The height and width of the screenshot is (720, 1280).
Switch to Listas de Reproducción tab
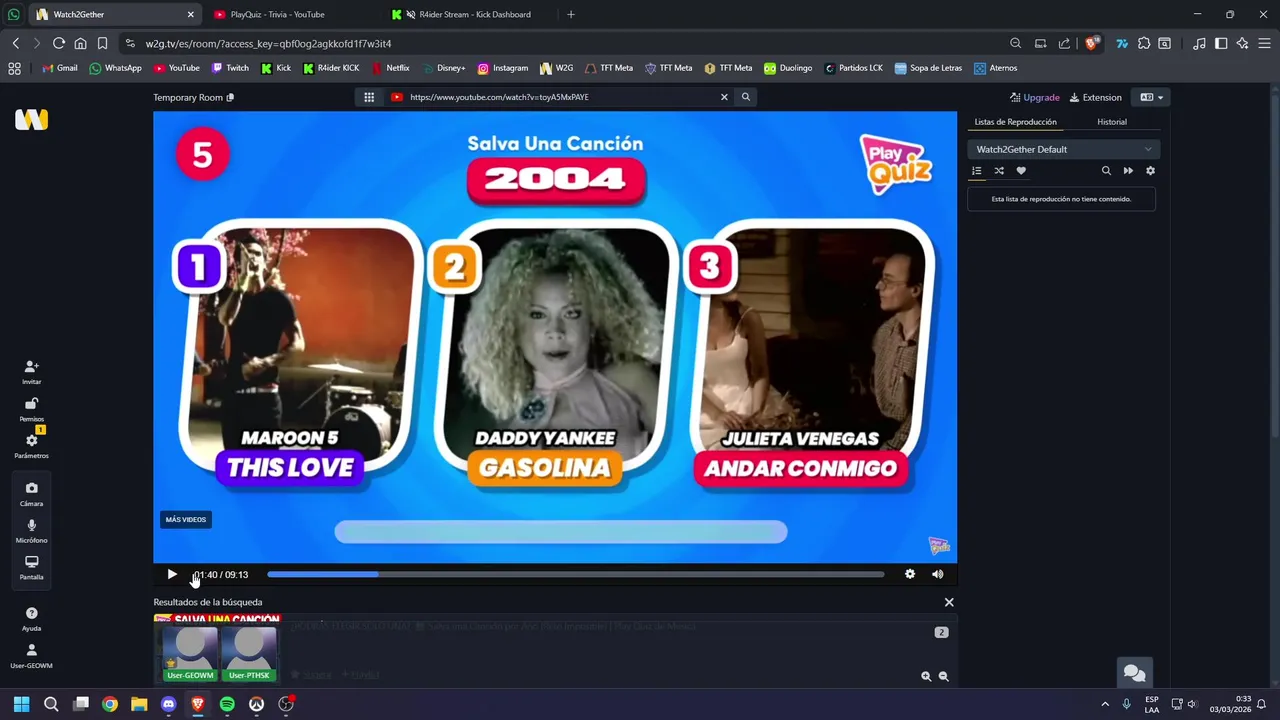(x=1015, y=122)
